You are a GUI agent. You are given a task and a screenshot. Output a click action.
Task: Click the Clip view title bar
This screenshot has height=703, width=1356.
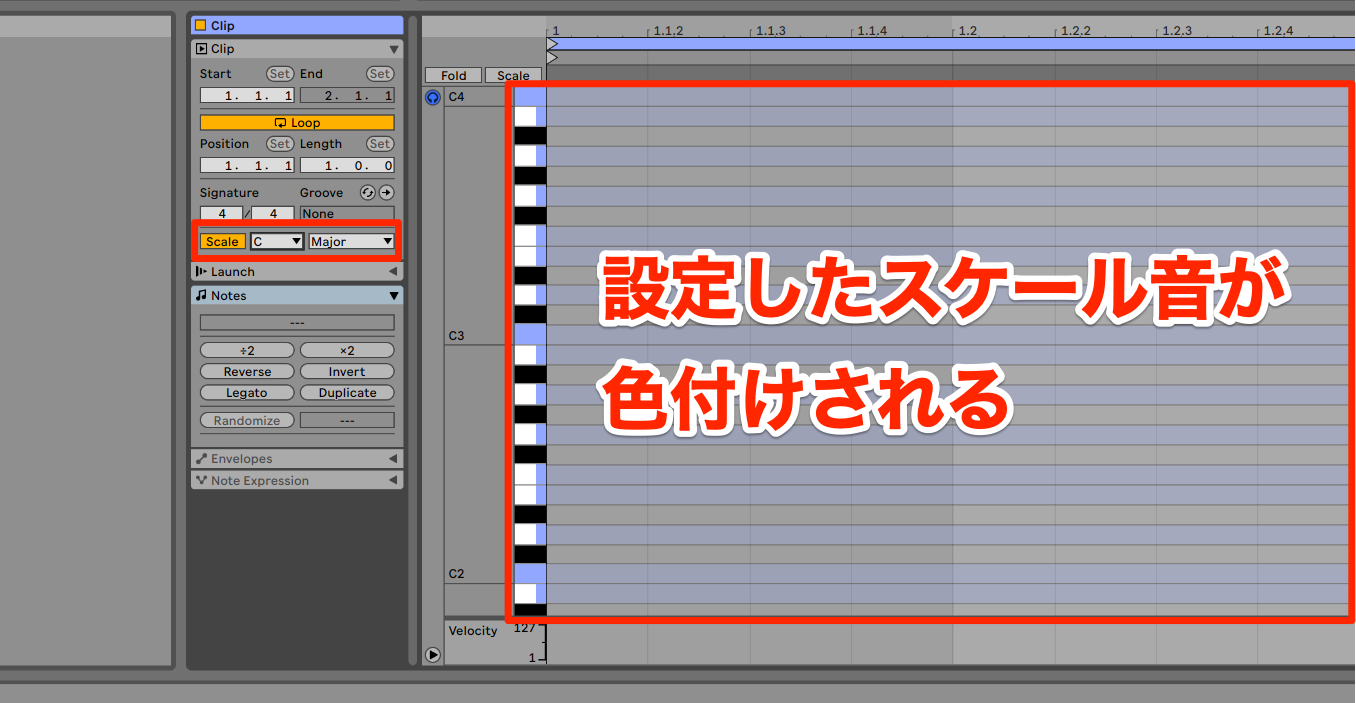[x=297, y=26]
